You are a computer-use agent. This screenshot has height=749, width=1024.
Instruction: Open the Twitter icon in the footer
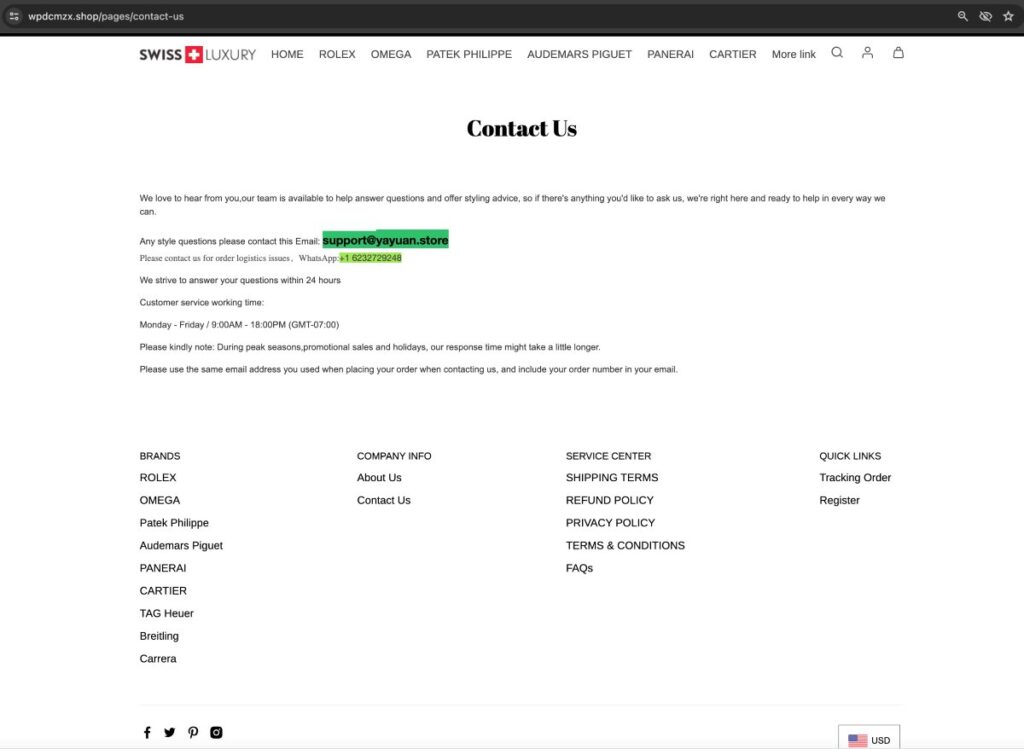coord(170,732)
